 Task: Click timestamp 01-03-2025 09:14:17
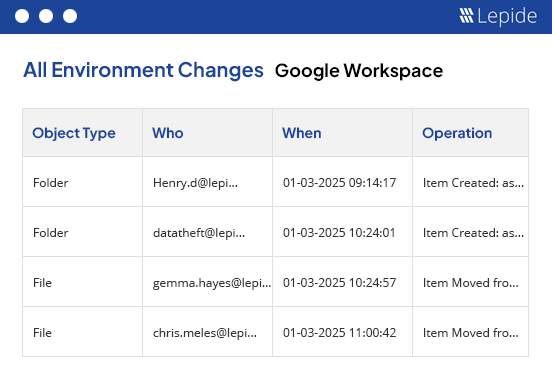tap(339, 183)
